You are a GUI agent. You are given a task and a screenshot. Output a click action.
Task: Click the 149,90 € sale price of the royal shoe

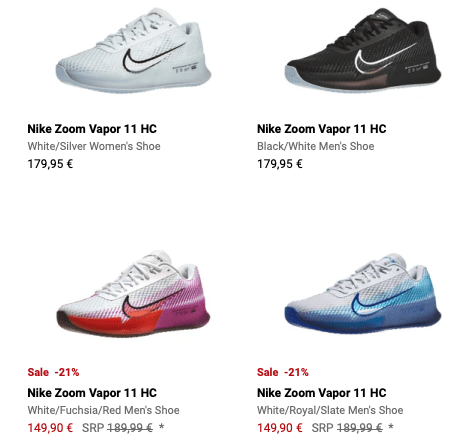[280, 428]
